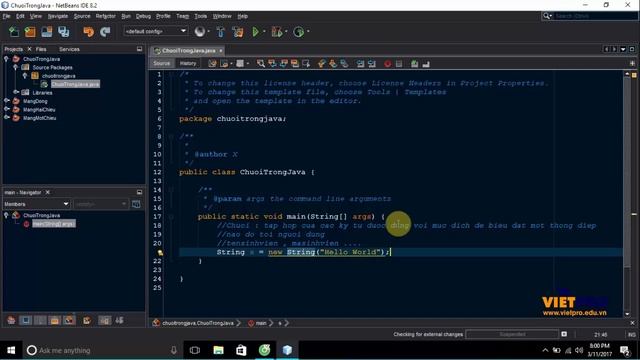The height and width of the screenshot is (360, 640).
Task: Open the Members dropdown in Navigator
Action: (36, 204)
